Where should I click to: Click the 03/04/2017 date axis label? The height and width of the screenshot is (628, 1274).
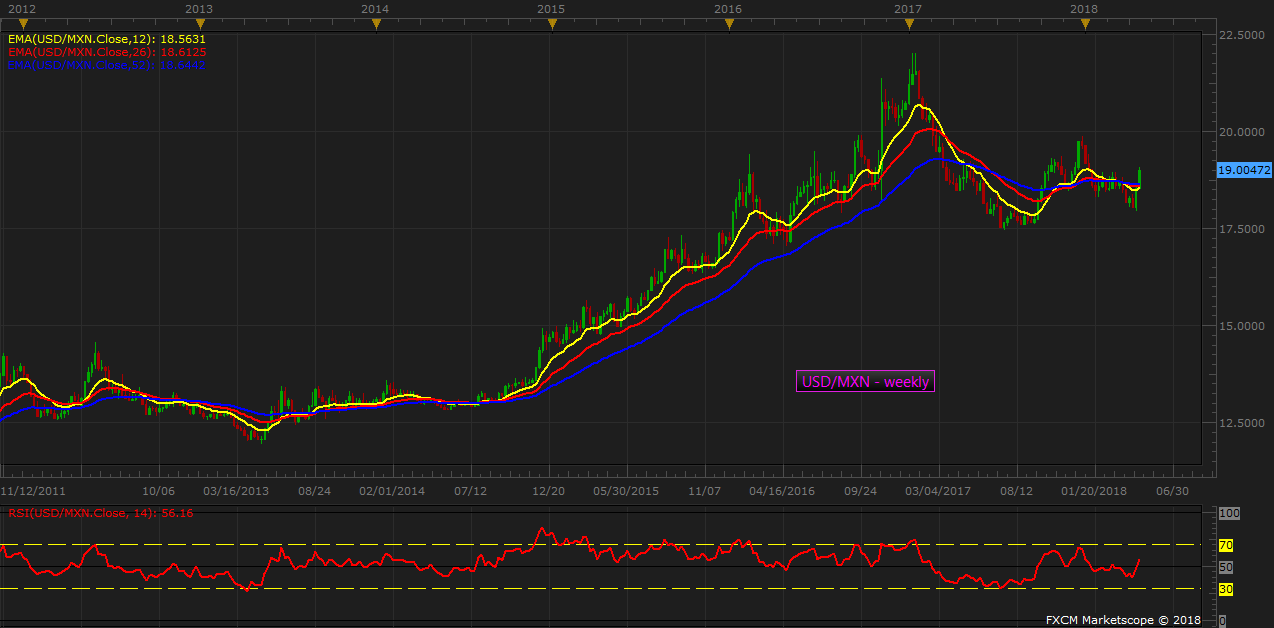click(x=939, y=492)
